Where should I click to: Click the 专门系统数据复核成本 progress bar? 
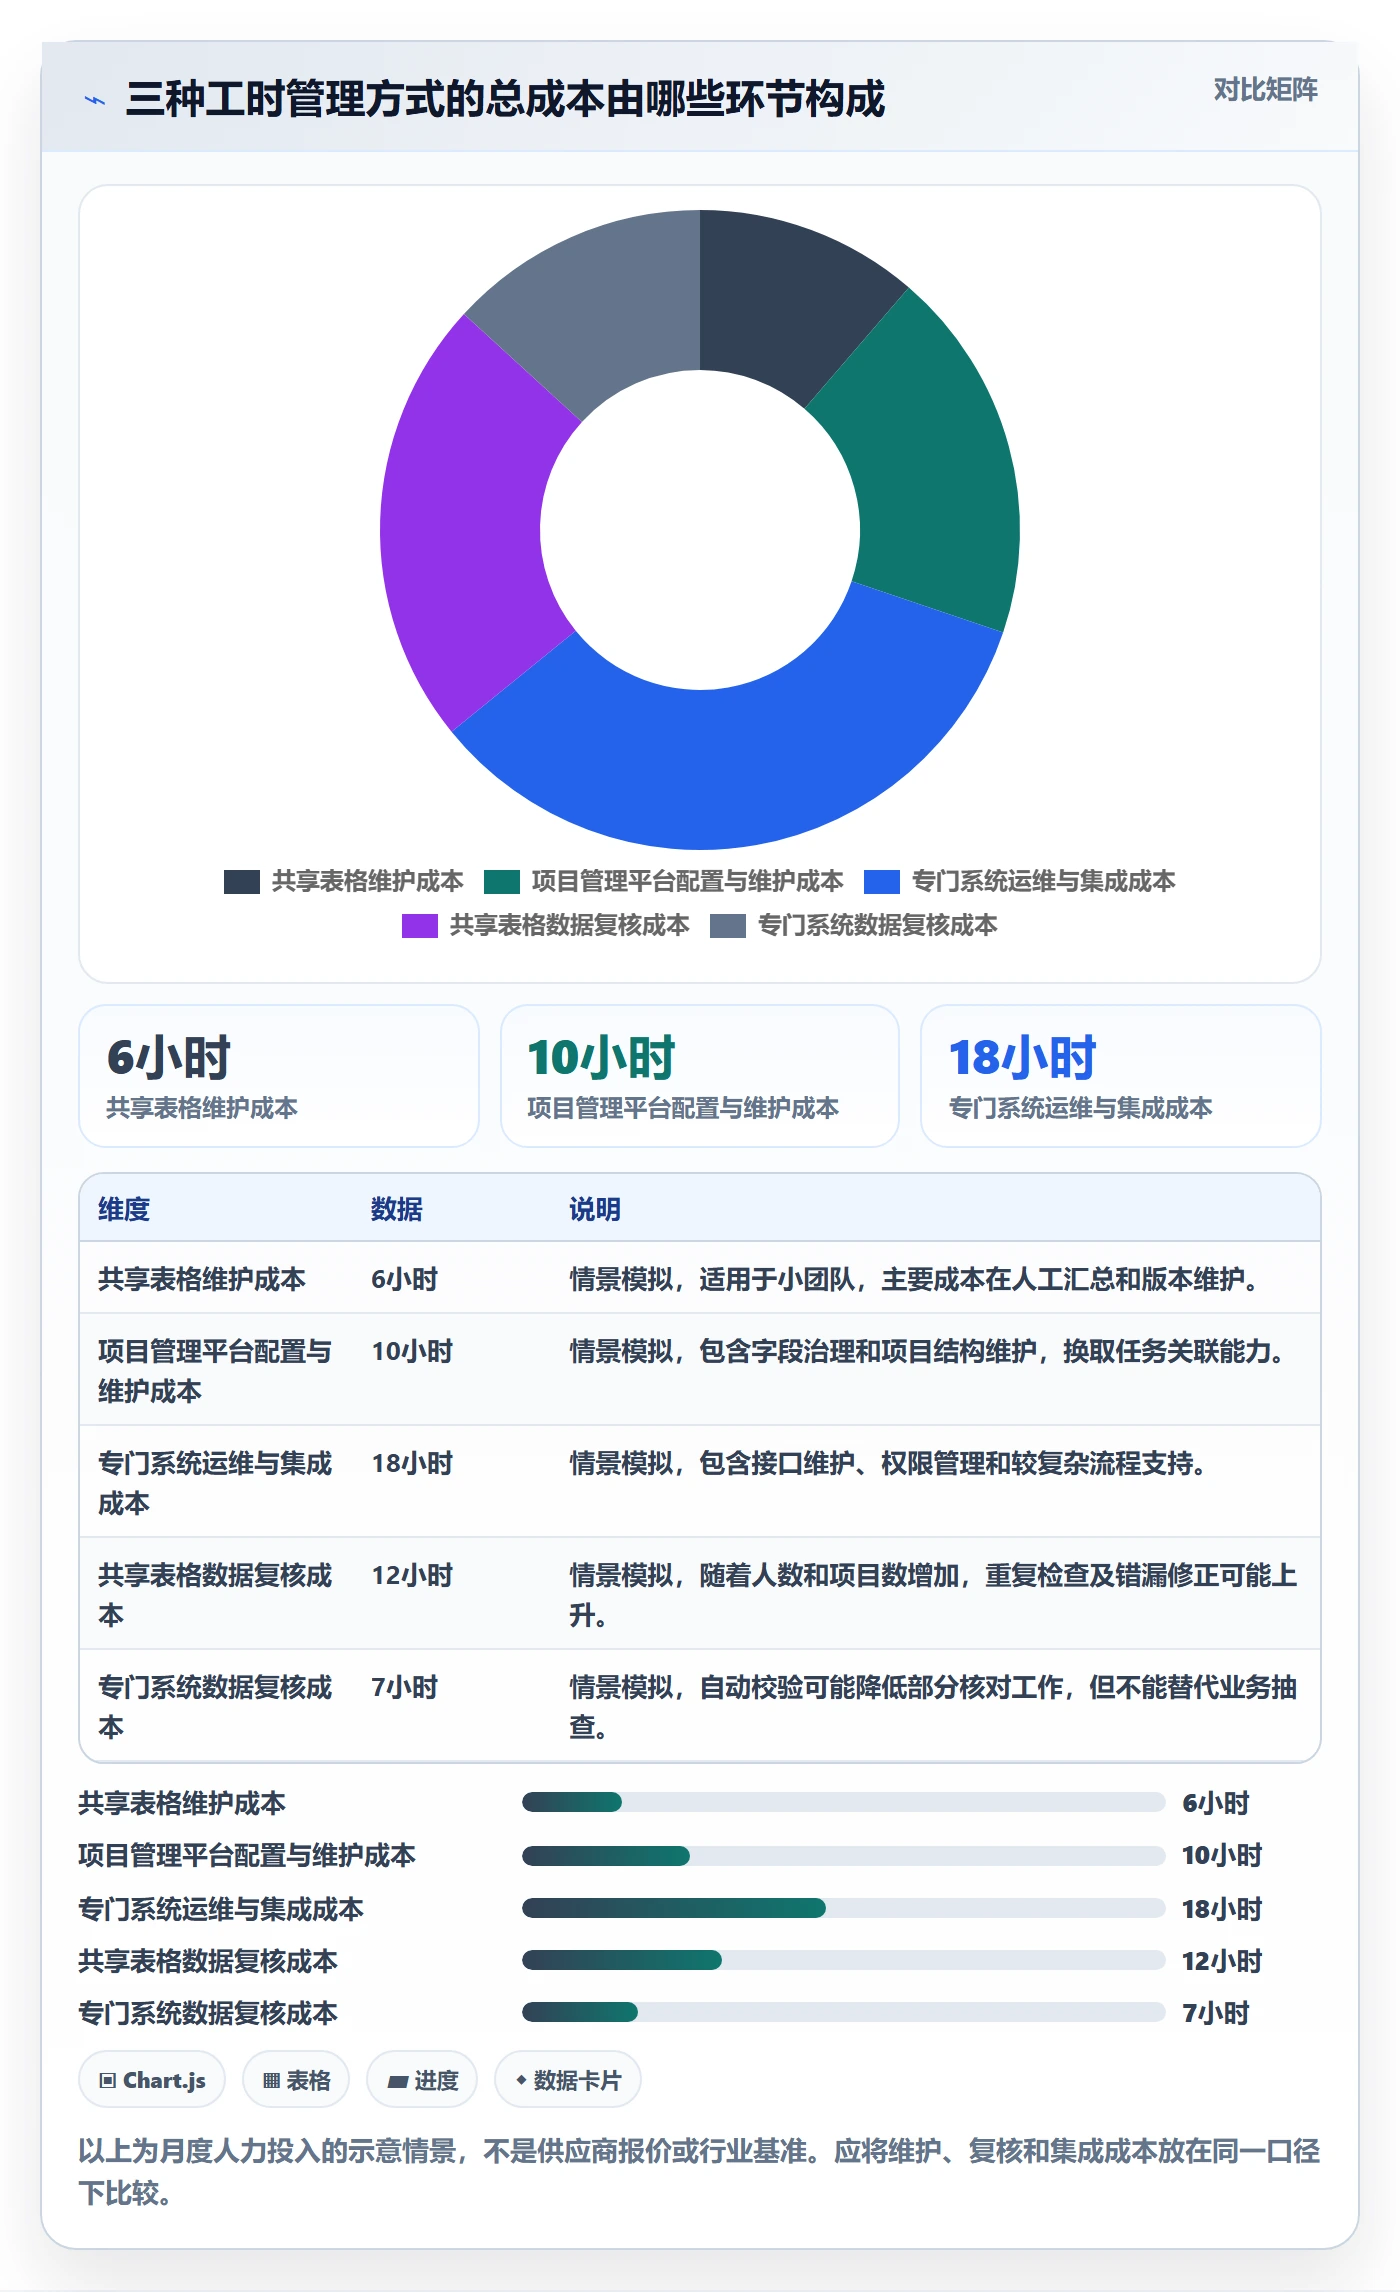pyautogui.click(x=844, y=2012)
